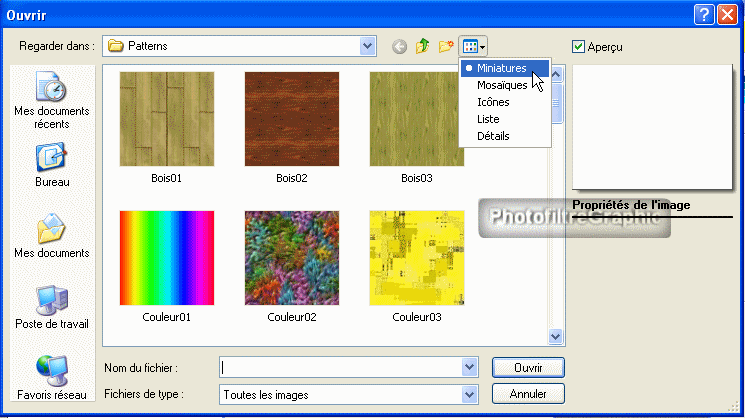Screen dimensions: 745x418
Task: Go up one folder level
Action: [x=422, y=46]
